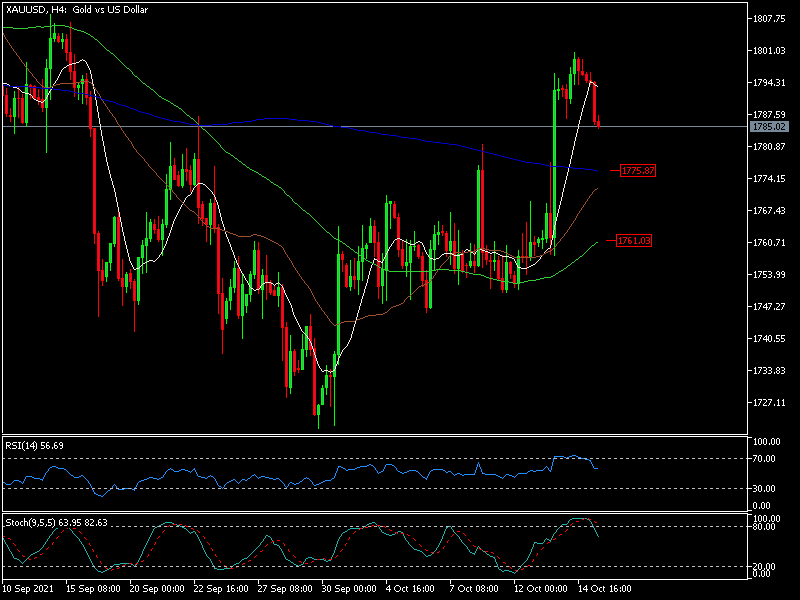Click the RSI(14) 56.69 indicator label
800x600 pixels.
[x=34, y=445]
